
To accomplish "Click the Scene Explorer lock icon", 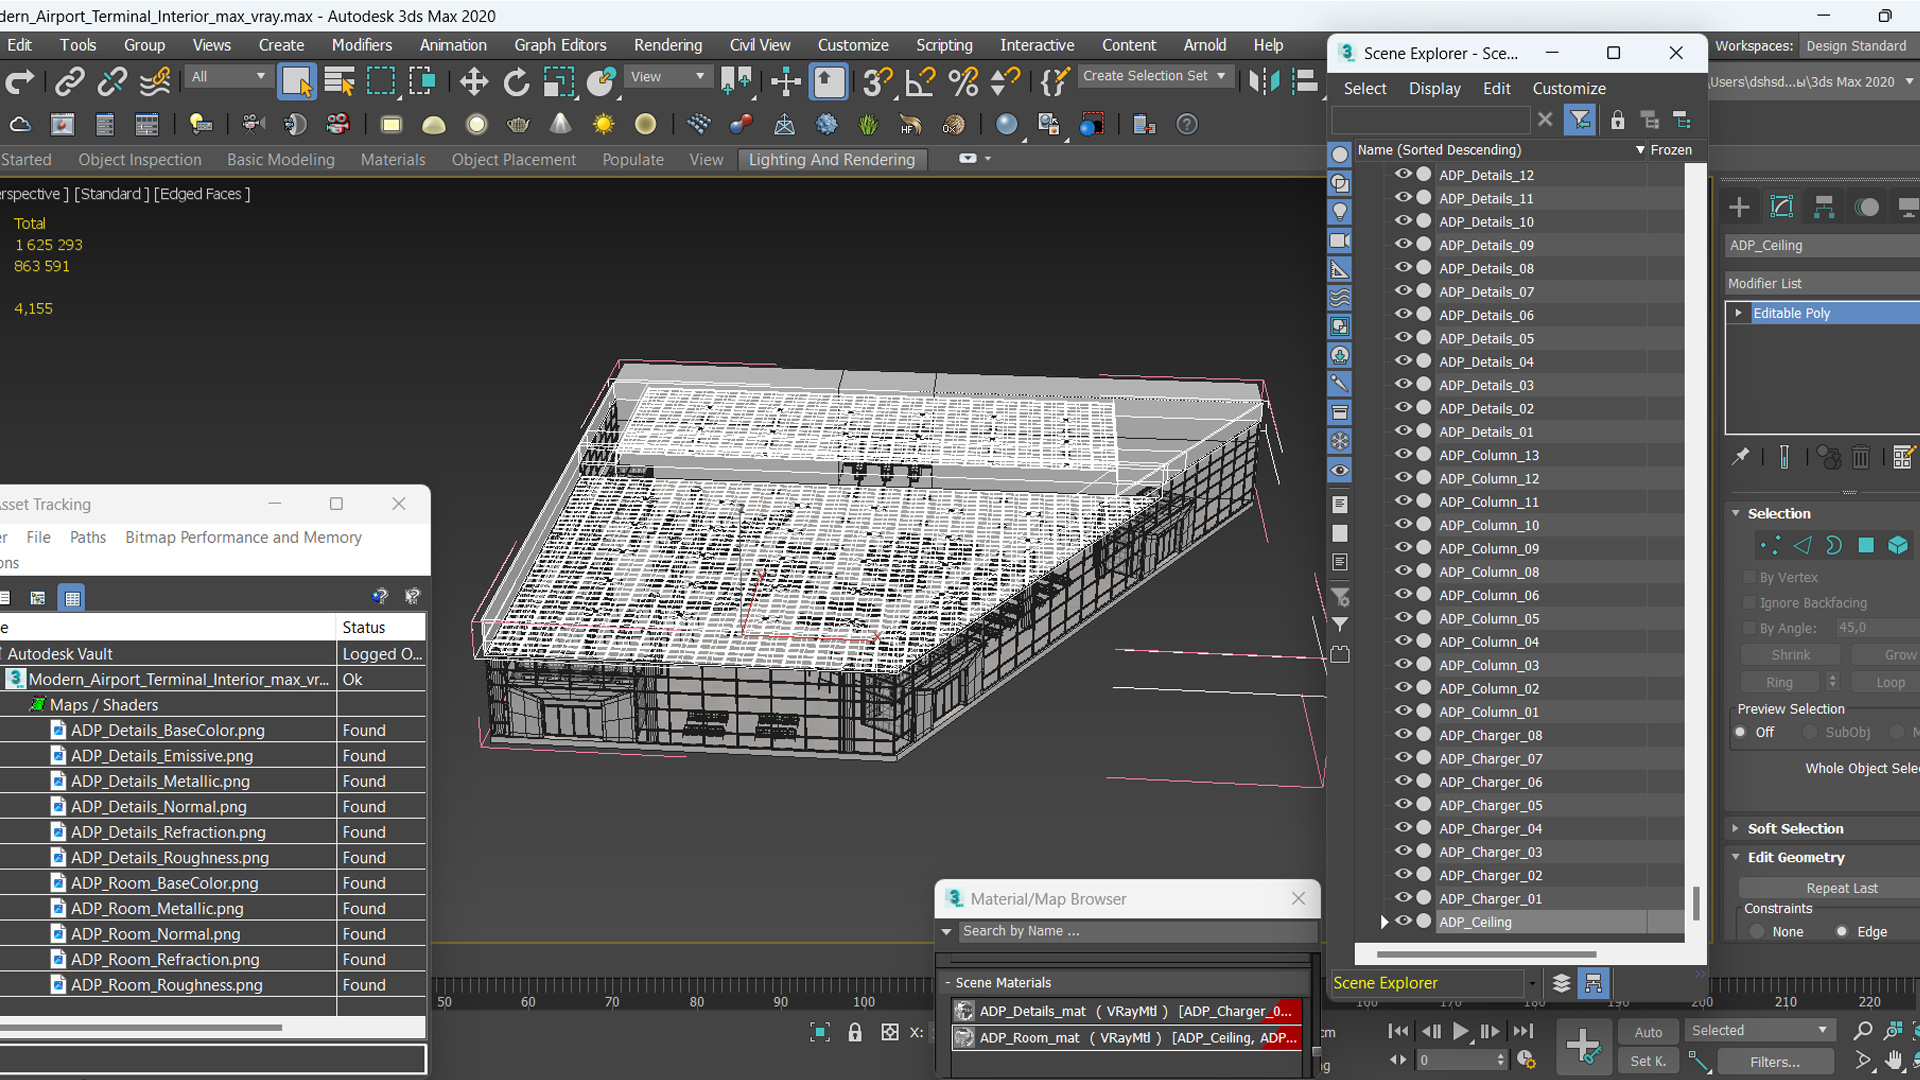I will [1617, 120].
